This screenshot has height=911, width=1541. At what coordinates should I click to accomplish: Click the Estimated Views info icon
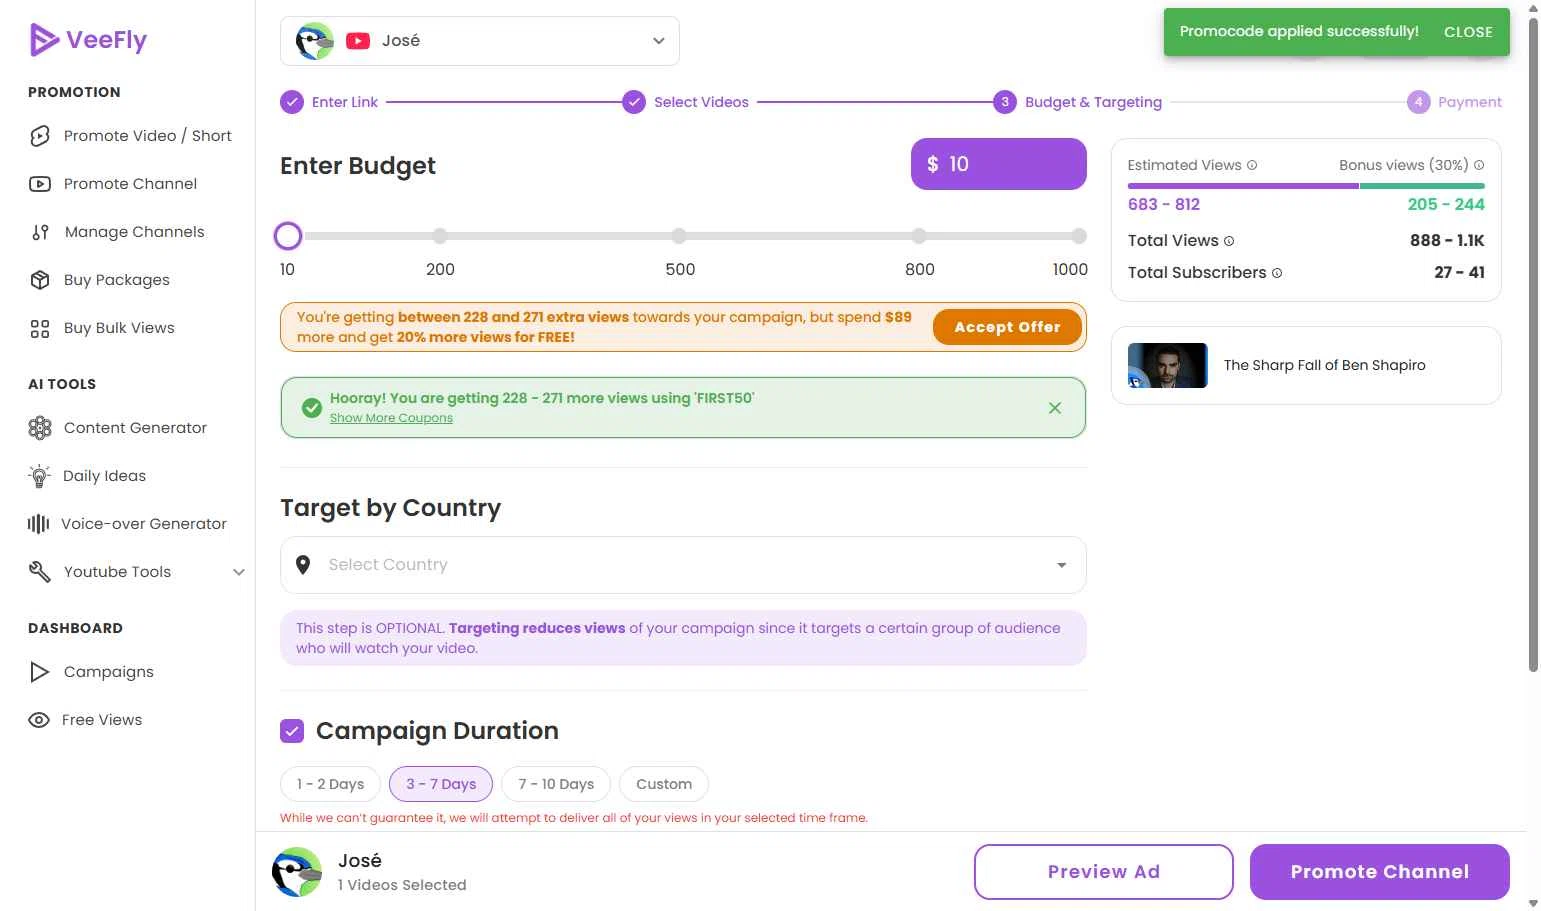click(x=1252, y=165)
